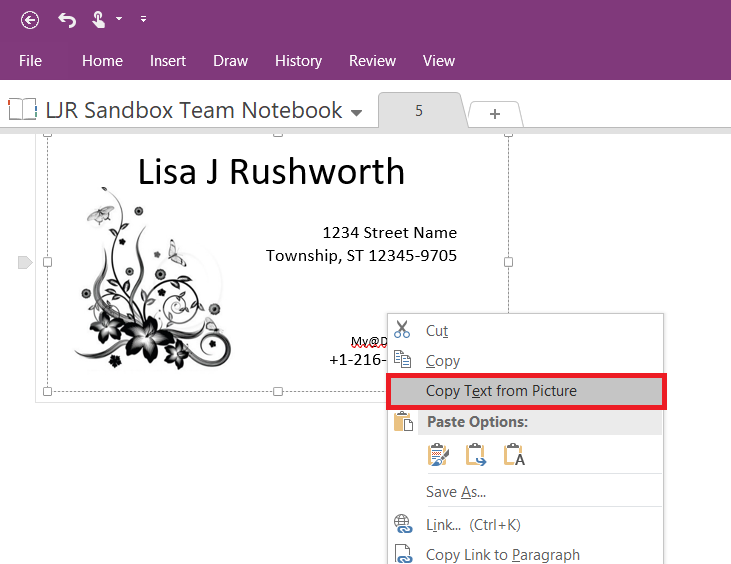Viewport: 731px width, 564px height.
Task: Click the partial +1-216- phone text
Action: 358,360
